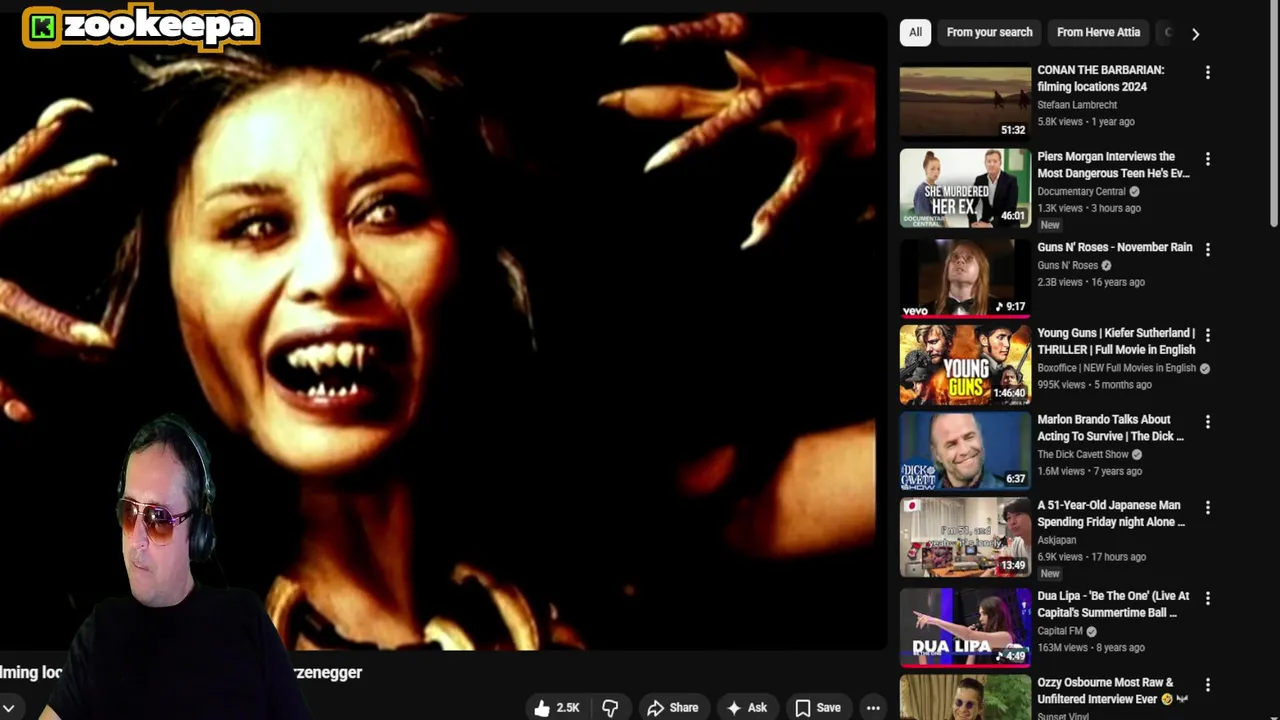Visit the Documentary Central channel

tap(1081, 192)
